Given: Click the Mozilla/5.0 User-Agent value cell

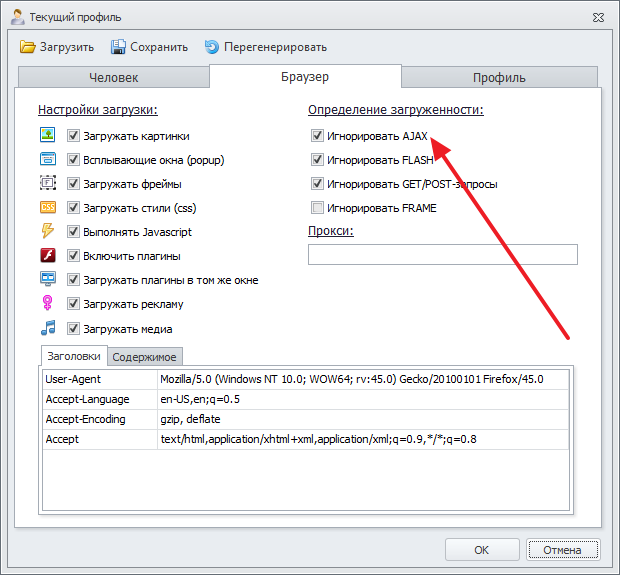Looking at the screenshot, I should pyautogui.click(x=363, y=379).
